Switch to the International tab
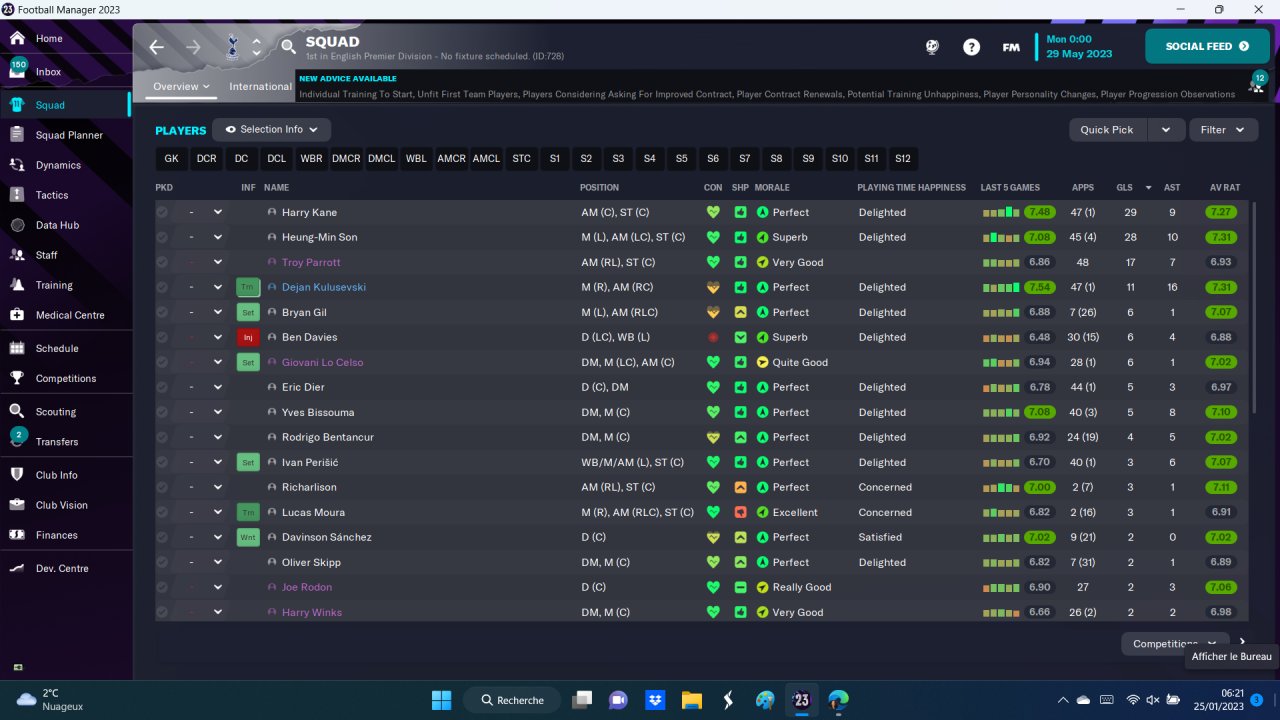This screenshot has height=720, width=1280. point(260,86)
